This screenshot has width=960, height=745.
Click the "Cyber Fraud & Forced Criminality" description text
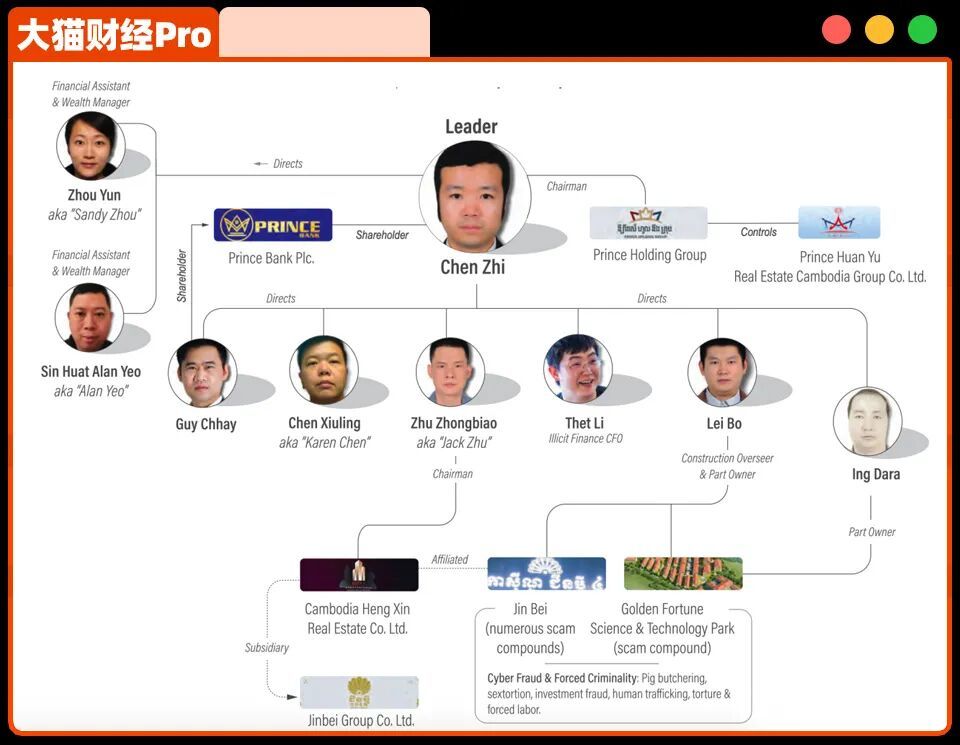point(609,694)
